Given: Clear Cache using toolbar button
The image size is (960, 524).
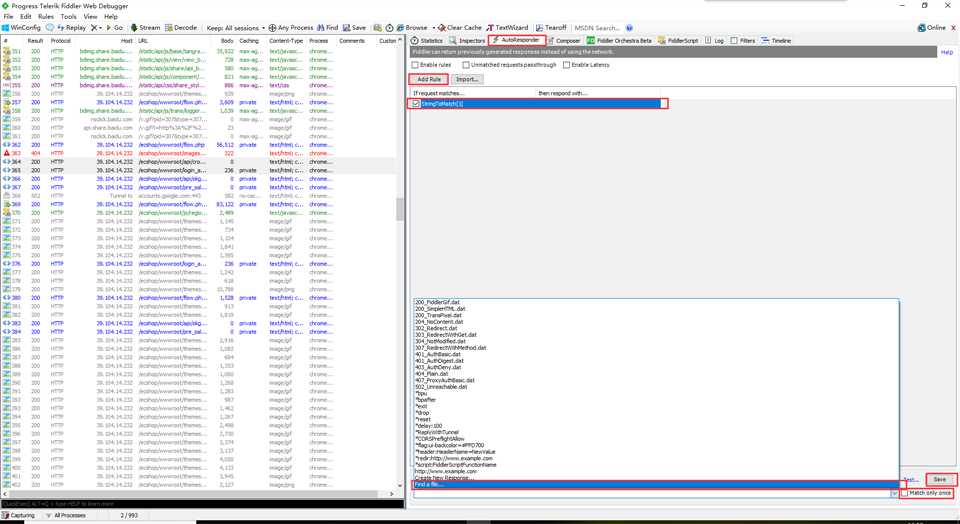Looking at the screenshot, I should point(460,28).
